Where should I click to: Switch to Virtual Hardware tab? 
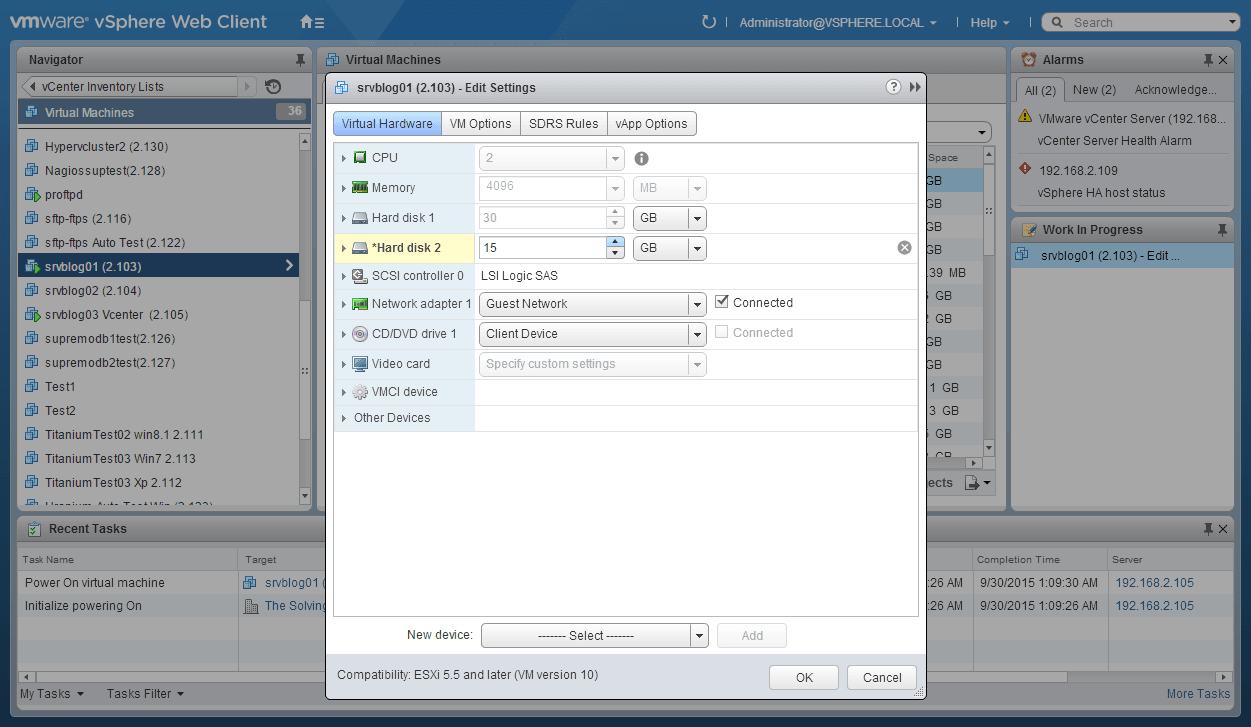pyautogui.click(x=387, y=124)
